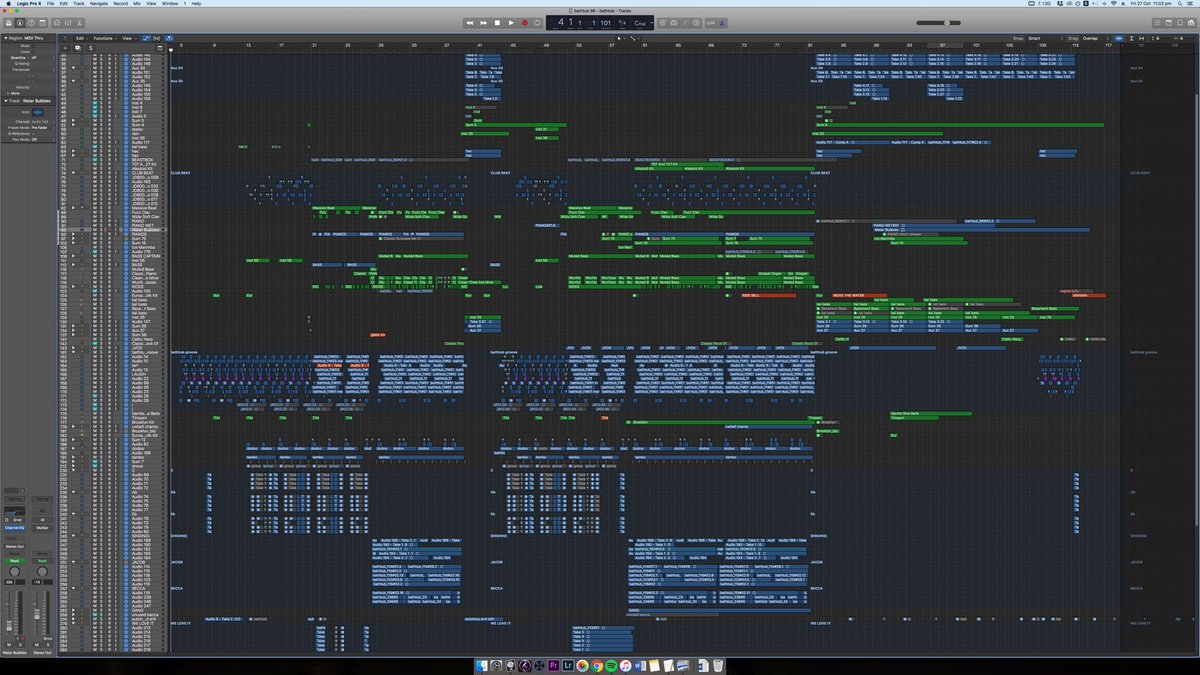Toggle the Inspector icon in control bar
1200x675 pixels.
(20, 22)
